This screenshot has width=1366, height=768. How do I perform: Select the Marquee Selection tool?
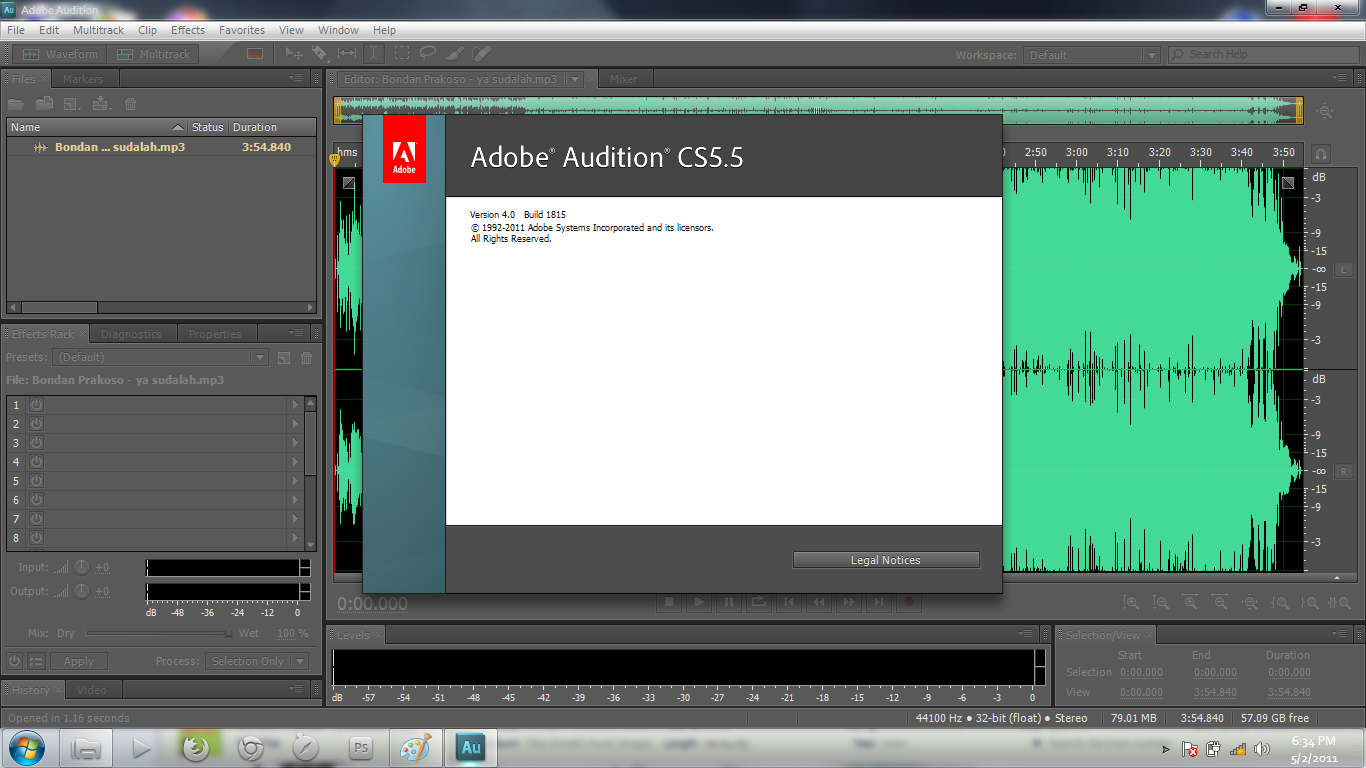[x=401, y=54]
